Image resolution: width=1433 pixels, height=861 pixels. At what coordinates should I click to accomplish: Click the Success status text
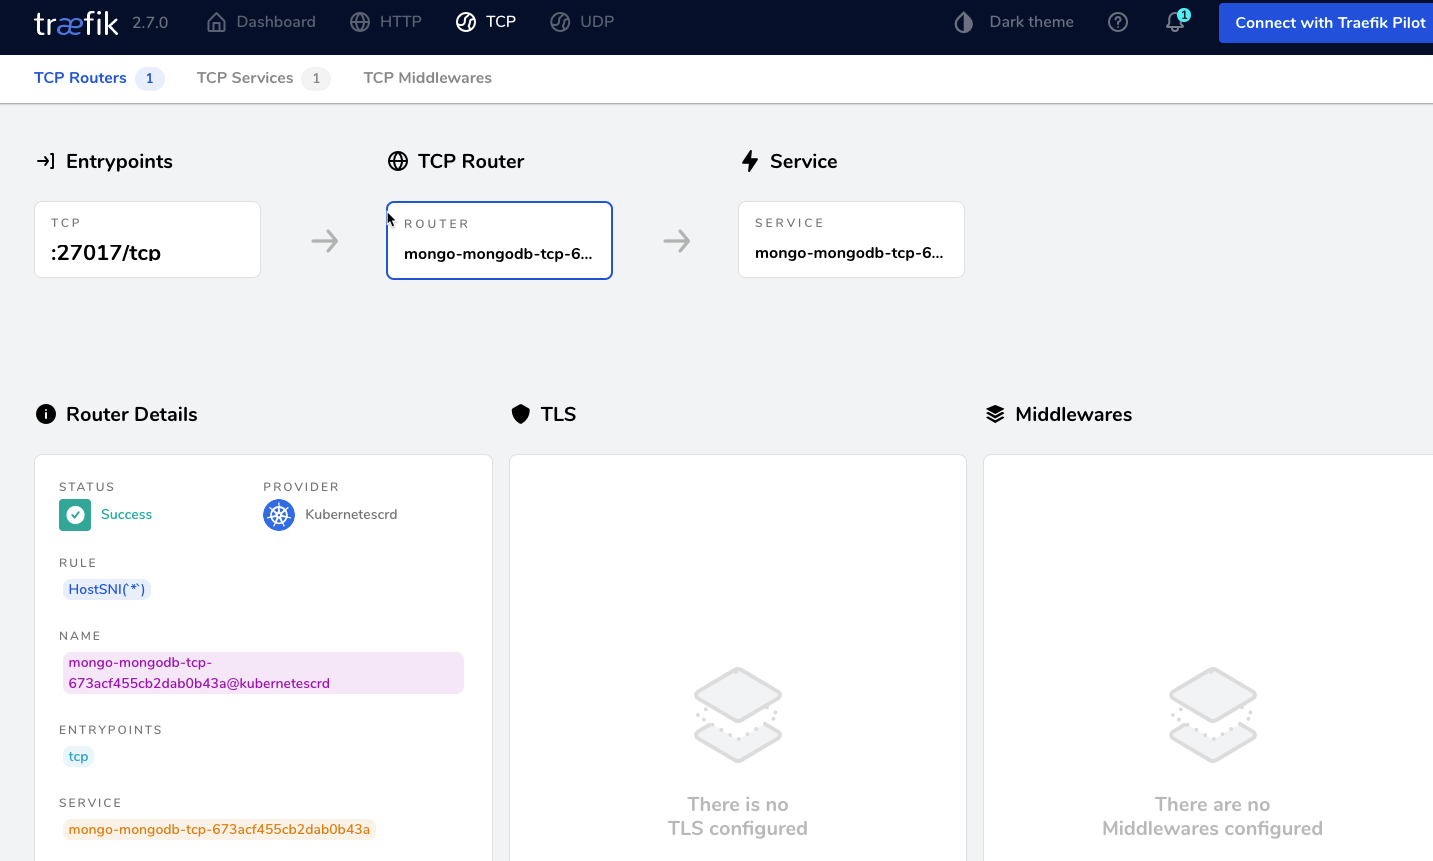click(126, 514)
